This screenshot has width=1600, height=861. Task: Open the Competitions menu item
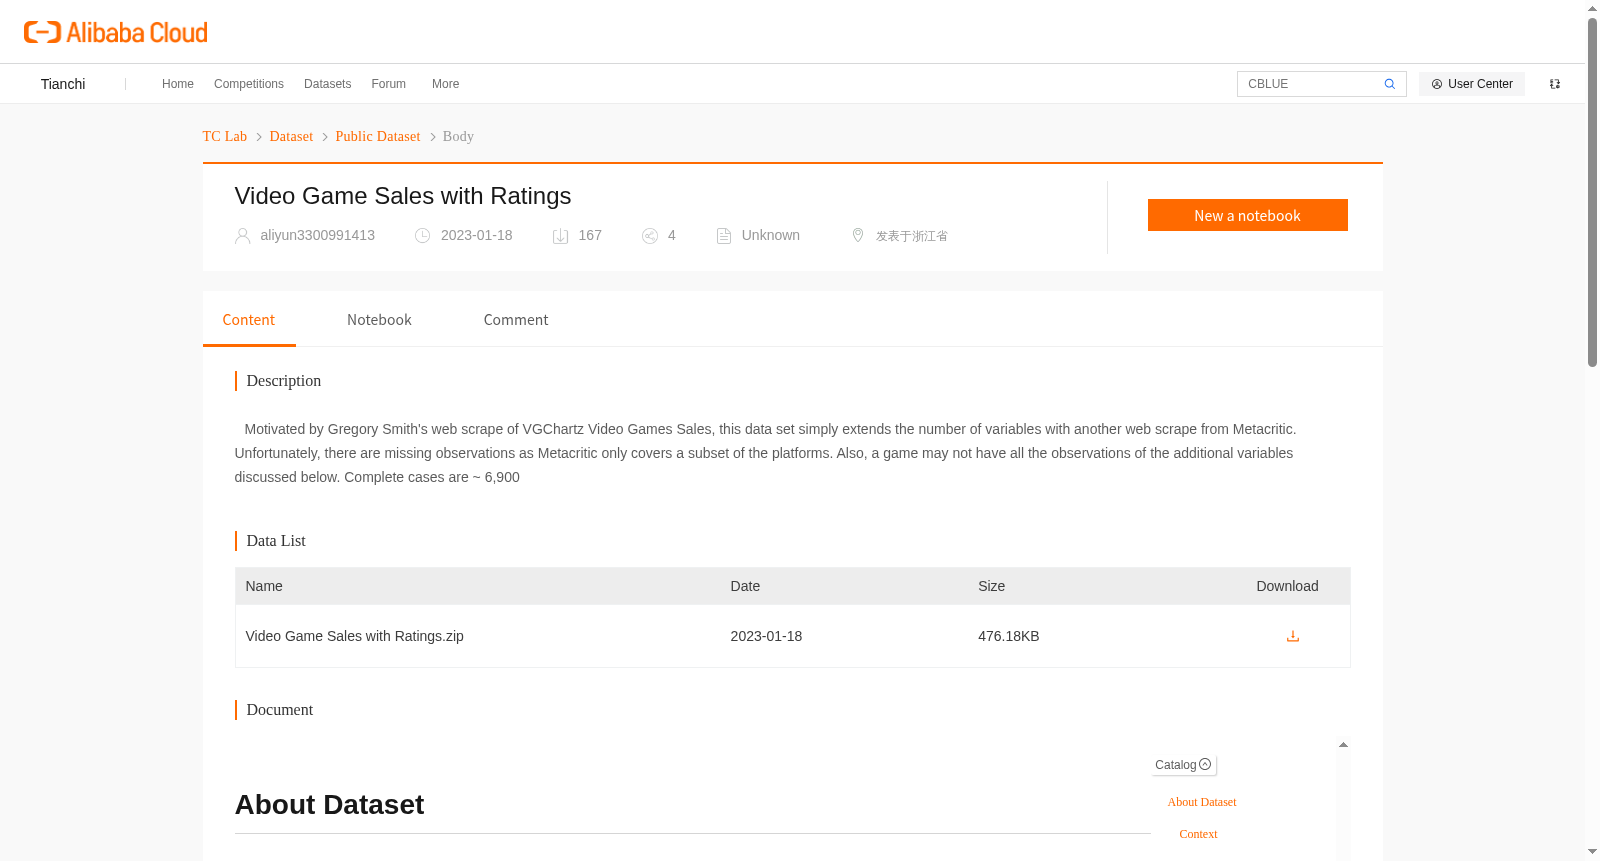249,84
